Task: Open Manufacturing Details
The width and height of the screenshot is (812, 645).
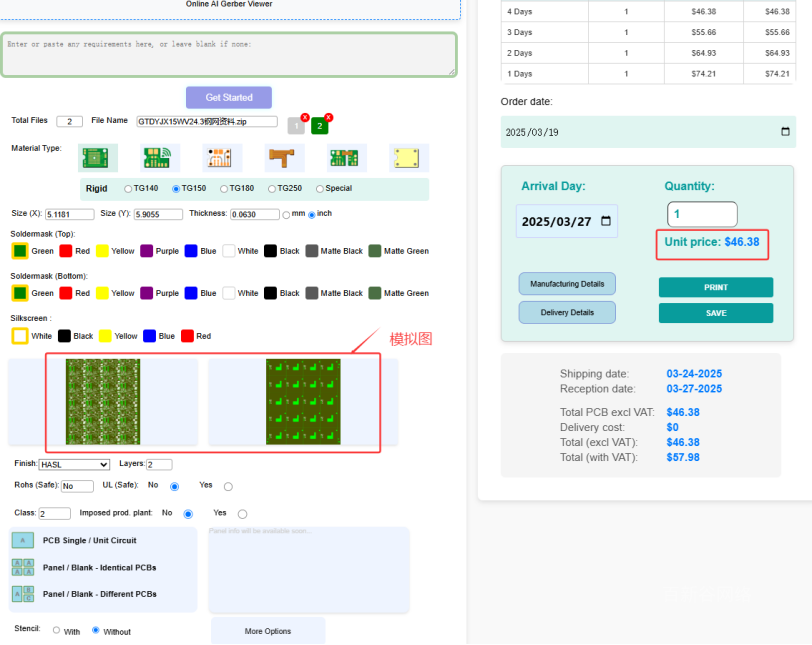Action: pos(567,284)
